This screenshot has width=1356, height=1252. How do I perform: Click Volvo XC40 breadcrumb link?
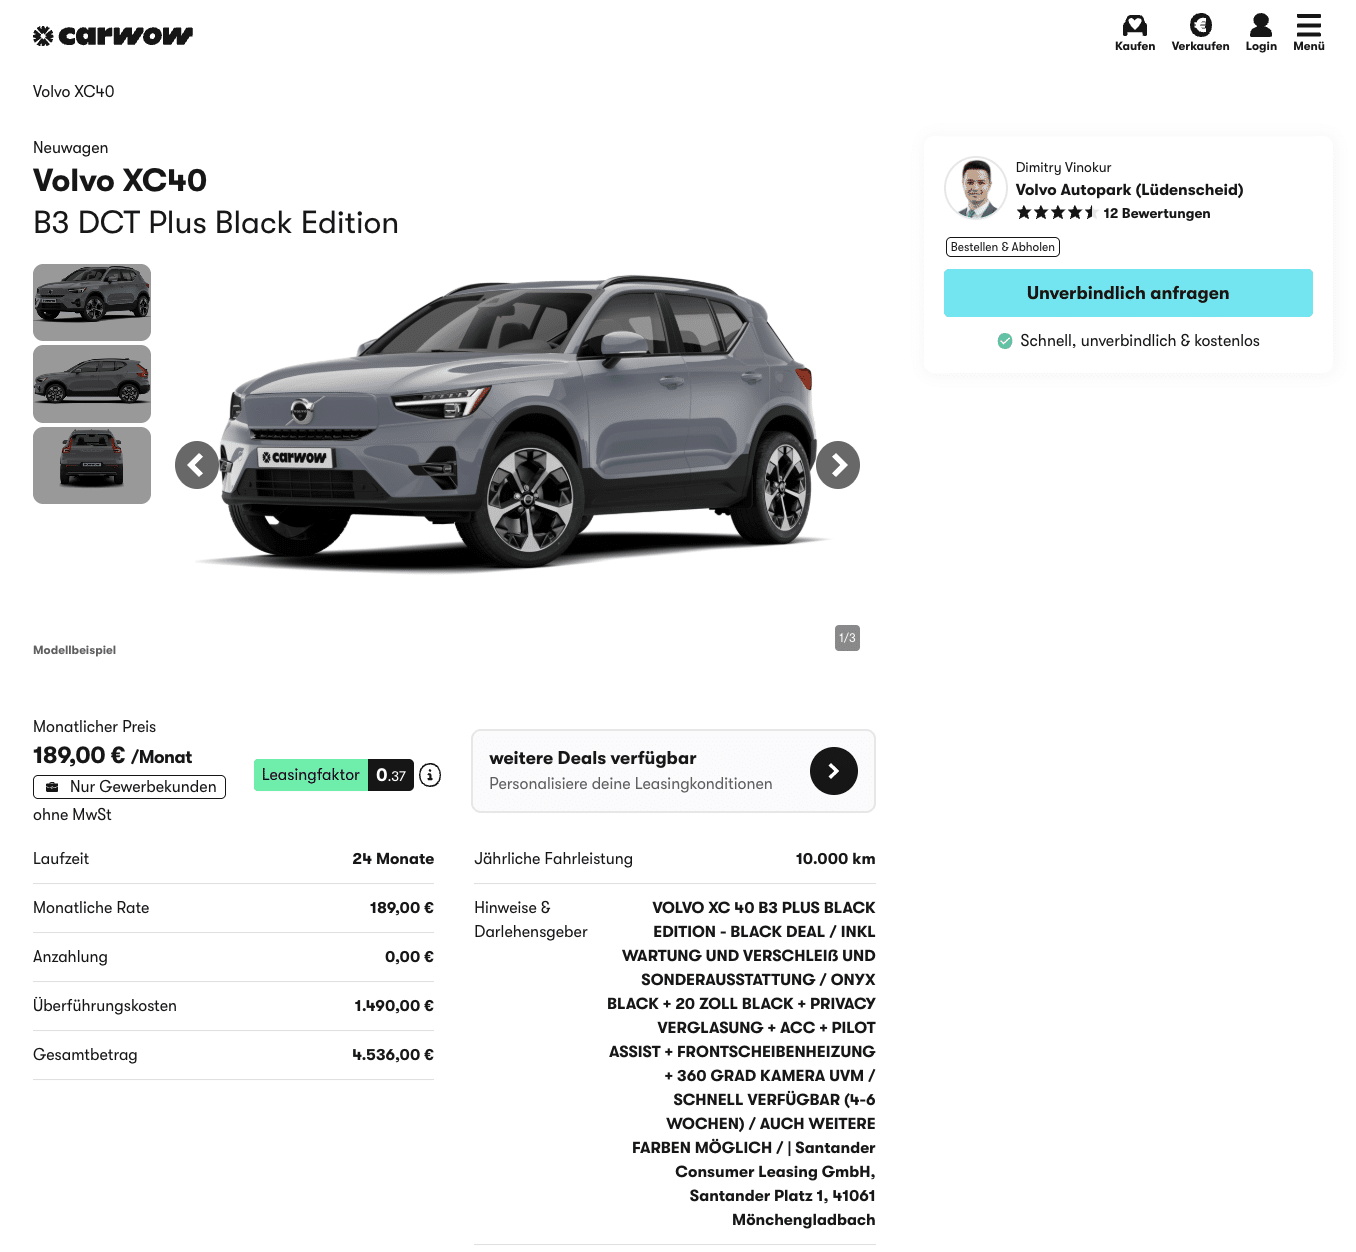click(x=74, y=92)
